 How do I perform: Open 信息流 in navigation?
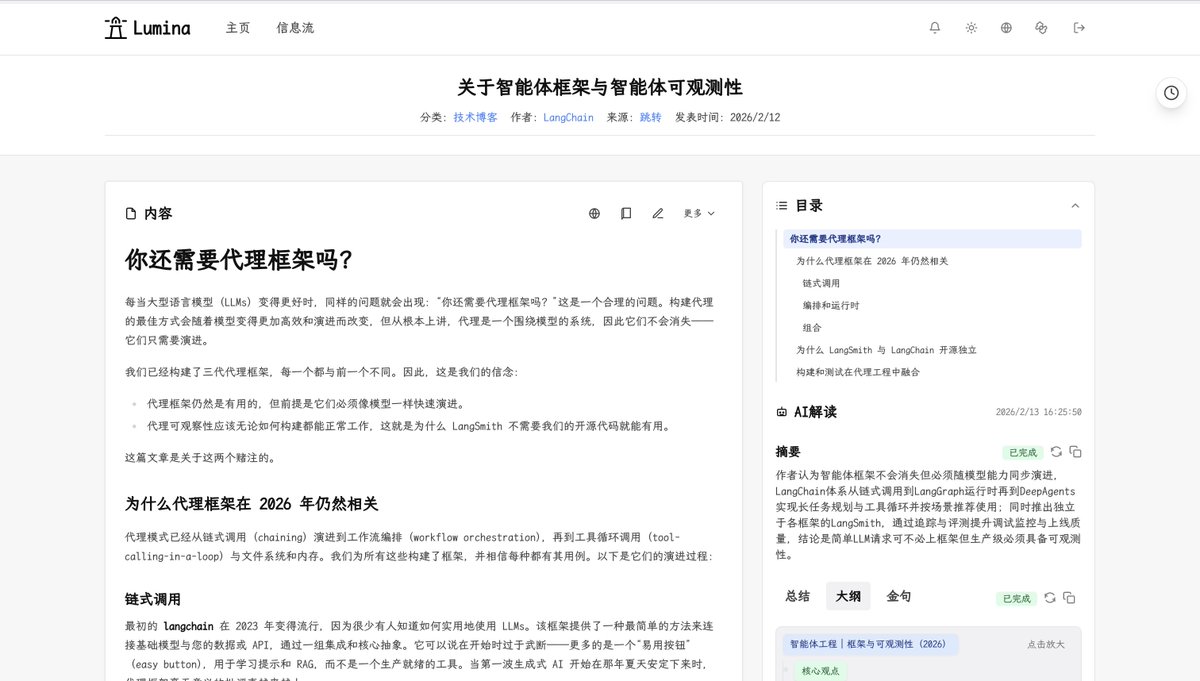295,28
